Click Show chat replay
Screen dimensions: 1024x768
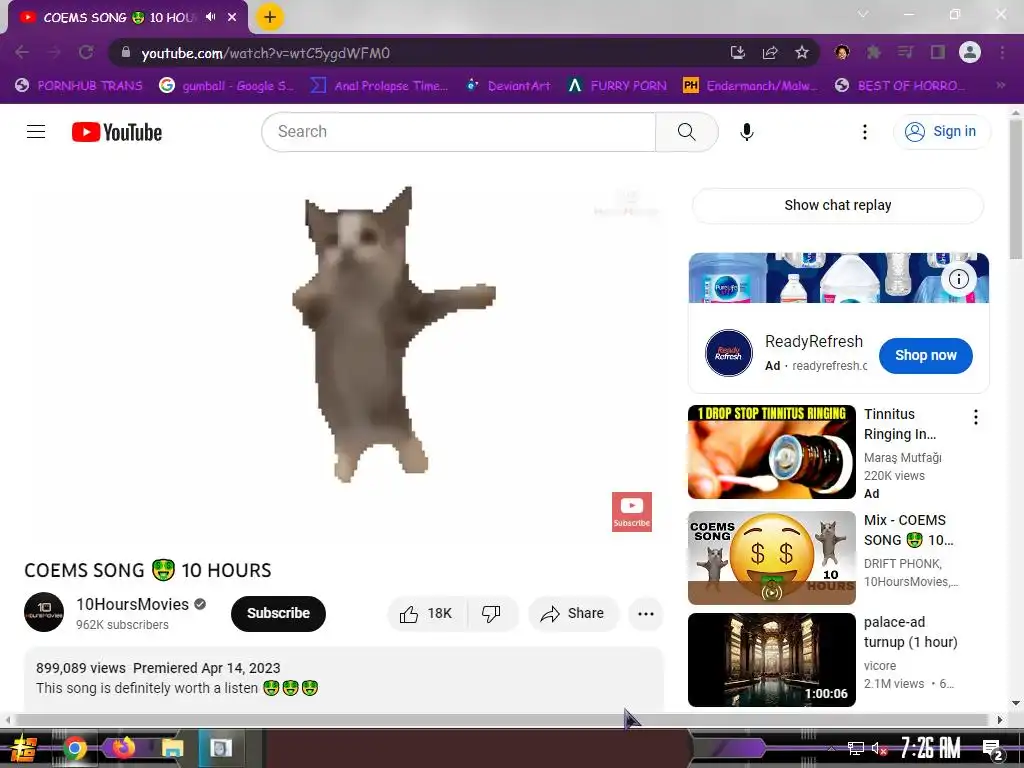click(837, 205)
